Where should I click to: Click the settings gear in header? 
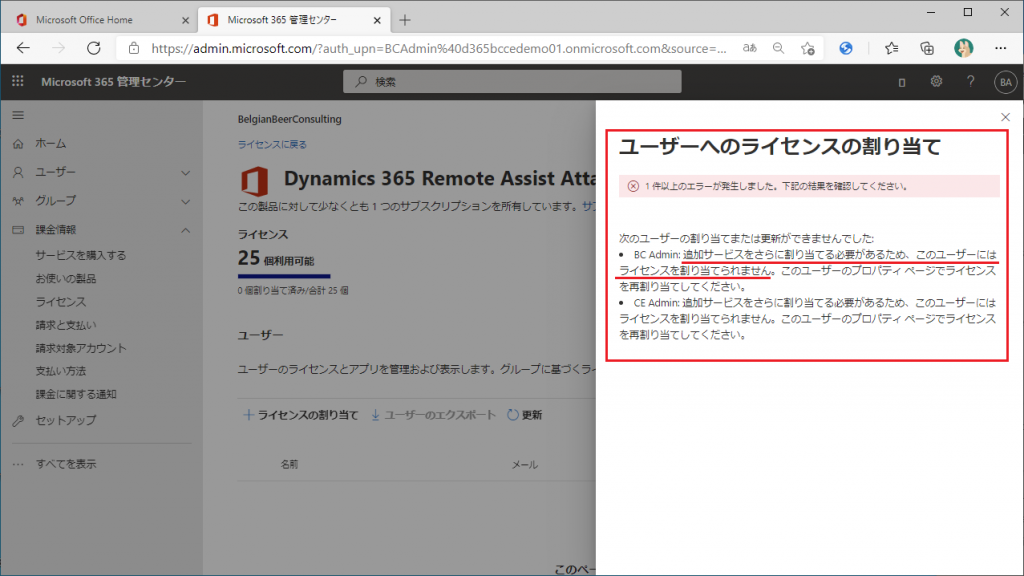[x=936, y=82]
